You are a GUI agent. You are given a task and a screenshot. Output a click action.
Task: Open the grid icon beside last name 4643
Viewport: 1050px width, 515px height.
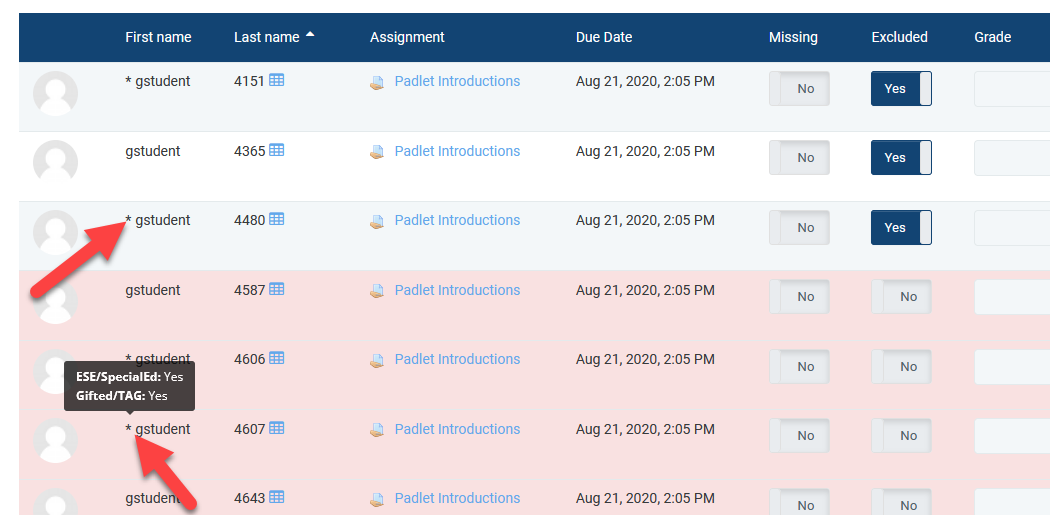tap(277, 498)
